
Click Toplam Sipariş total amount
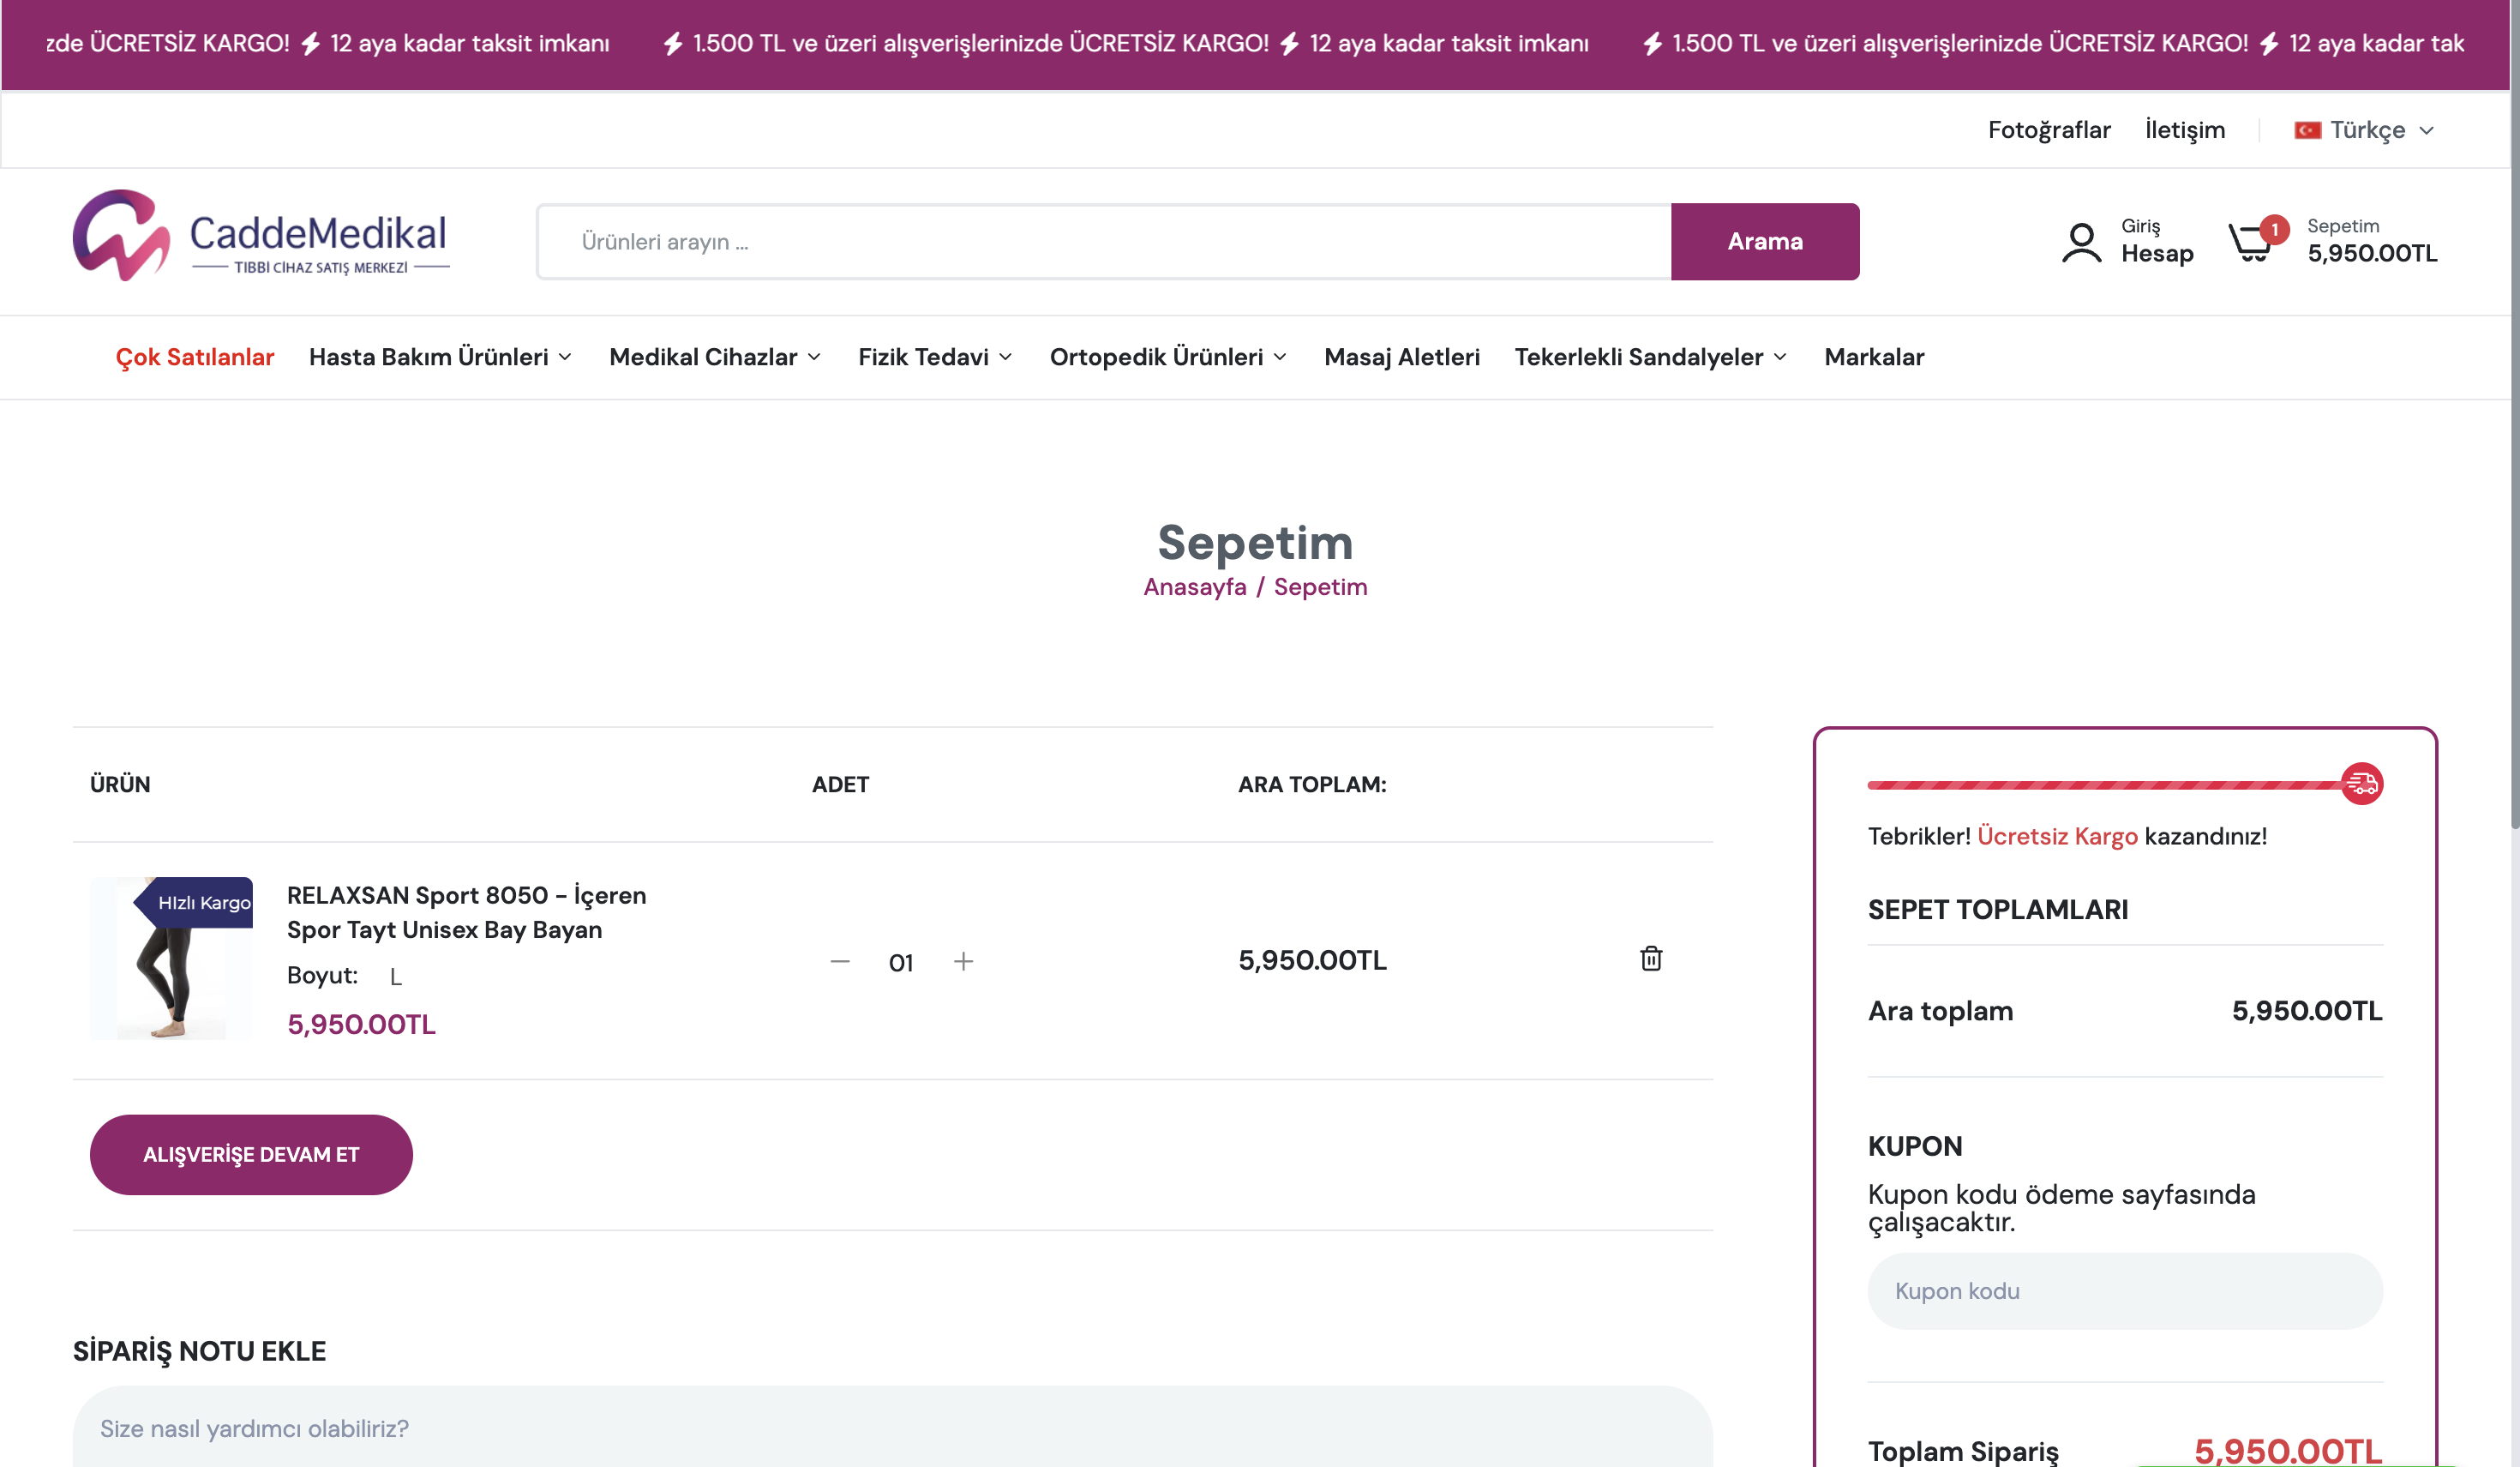tap(2288, 1450)
